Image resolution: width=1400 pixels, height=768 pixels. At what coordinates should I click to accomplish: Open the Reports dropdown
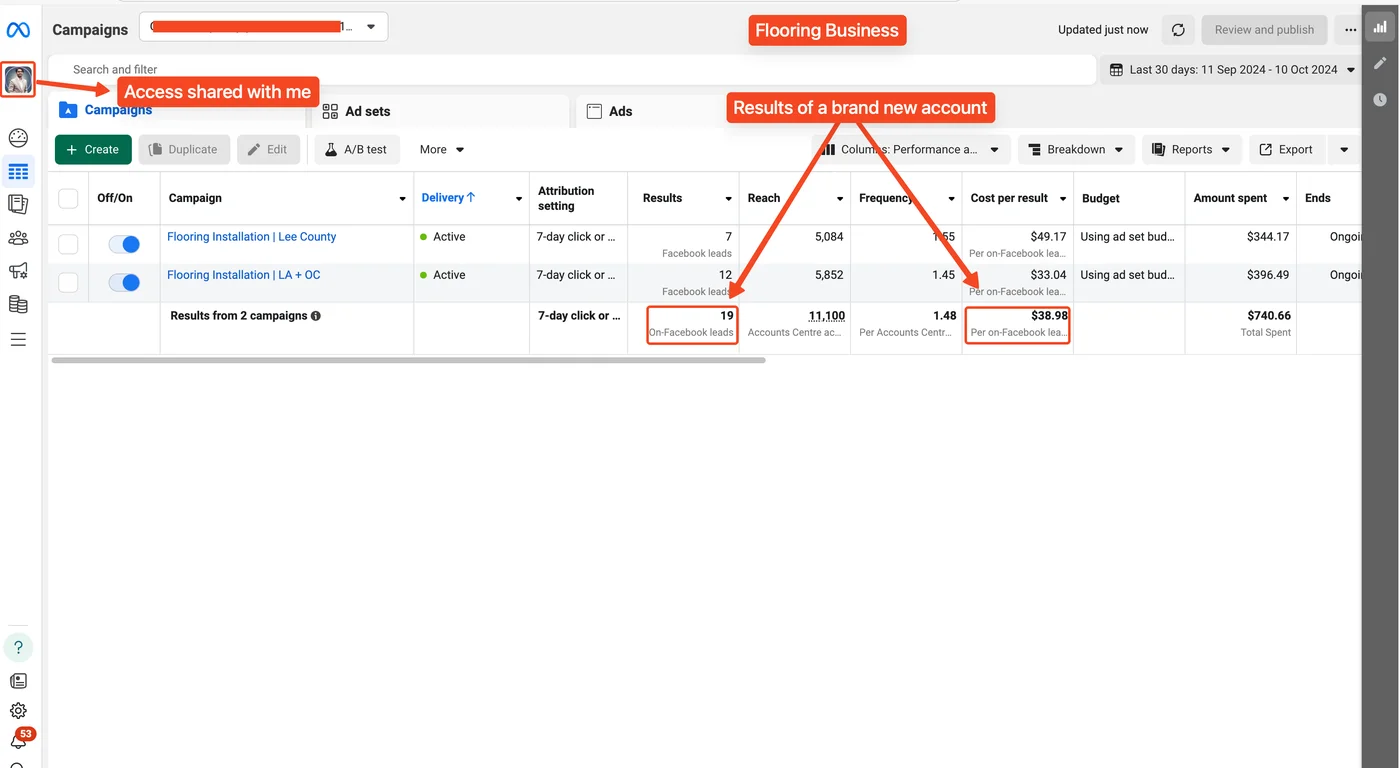[x=1191, y=150]
